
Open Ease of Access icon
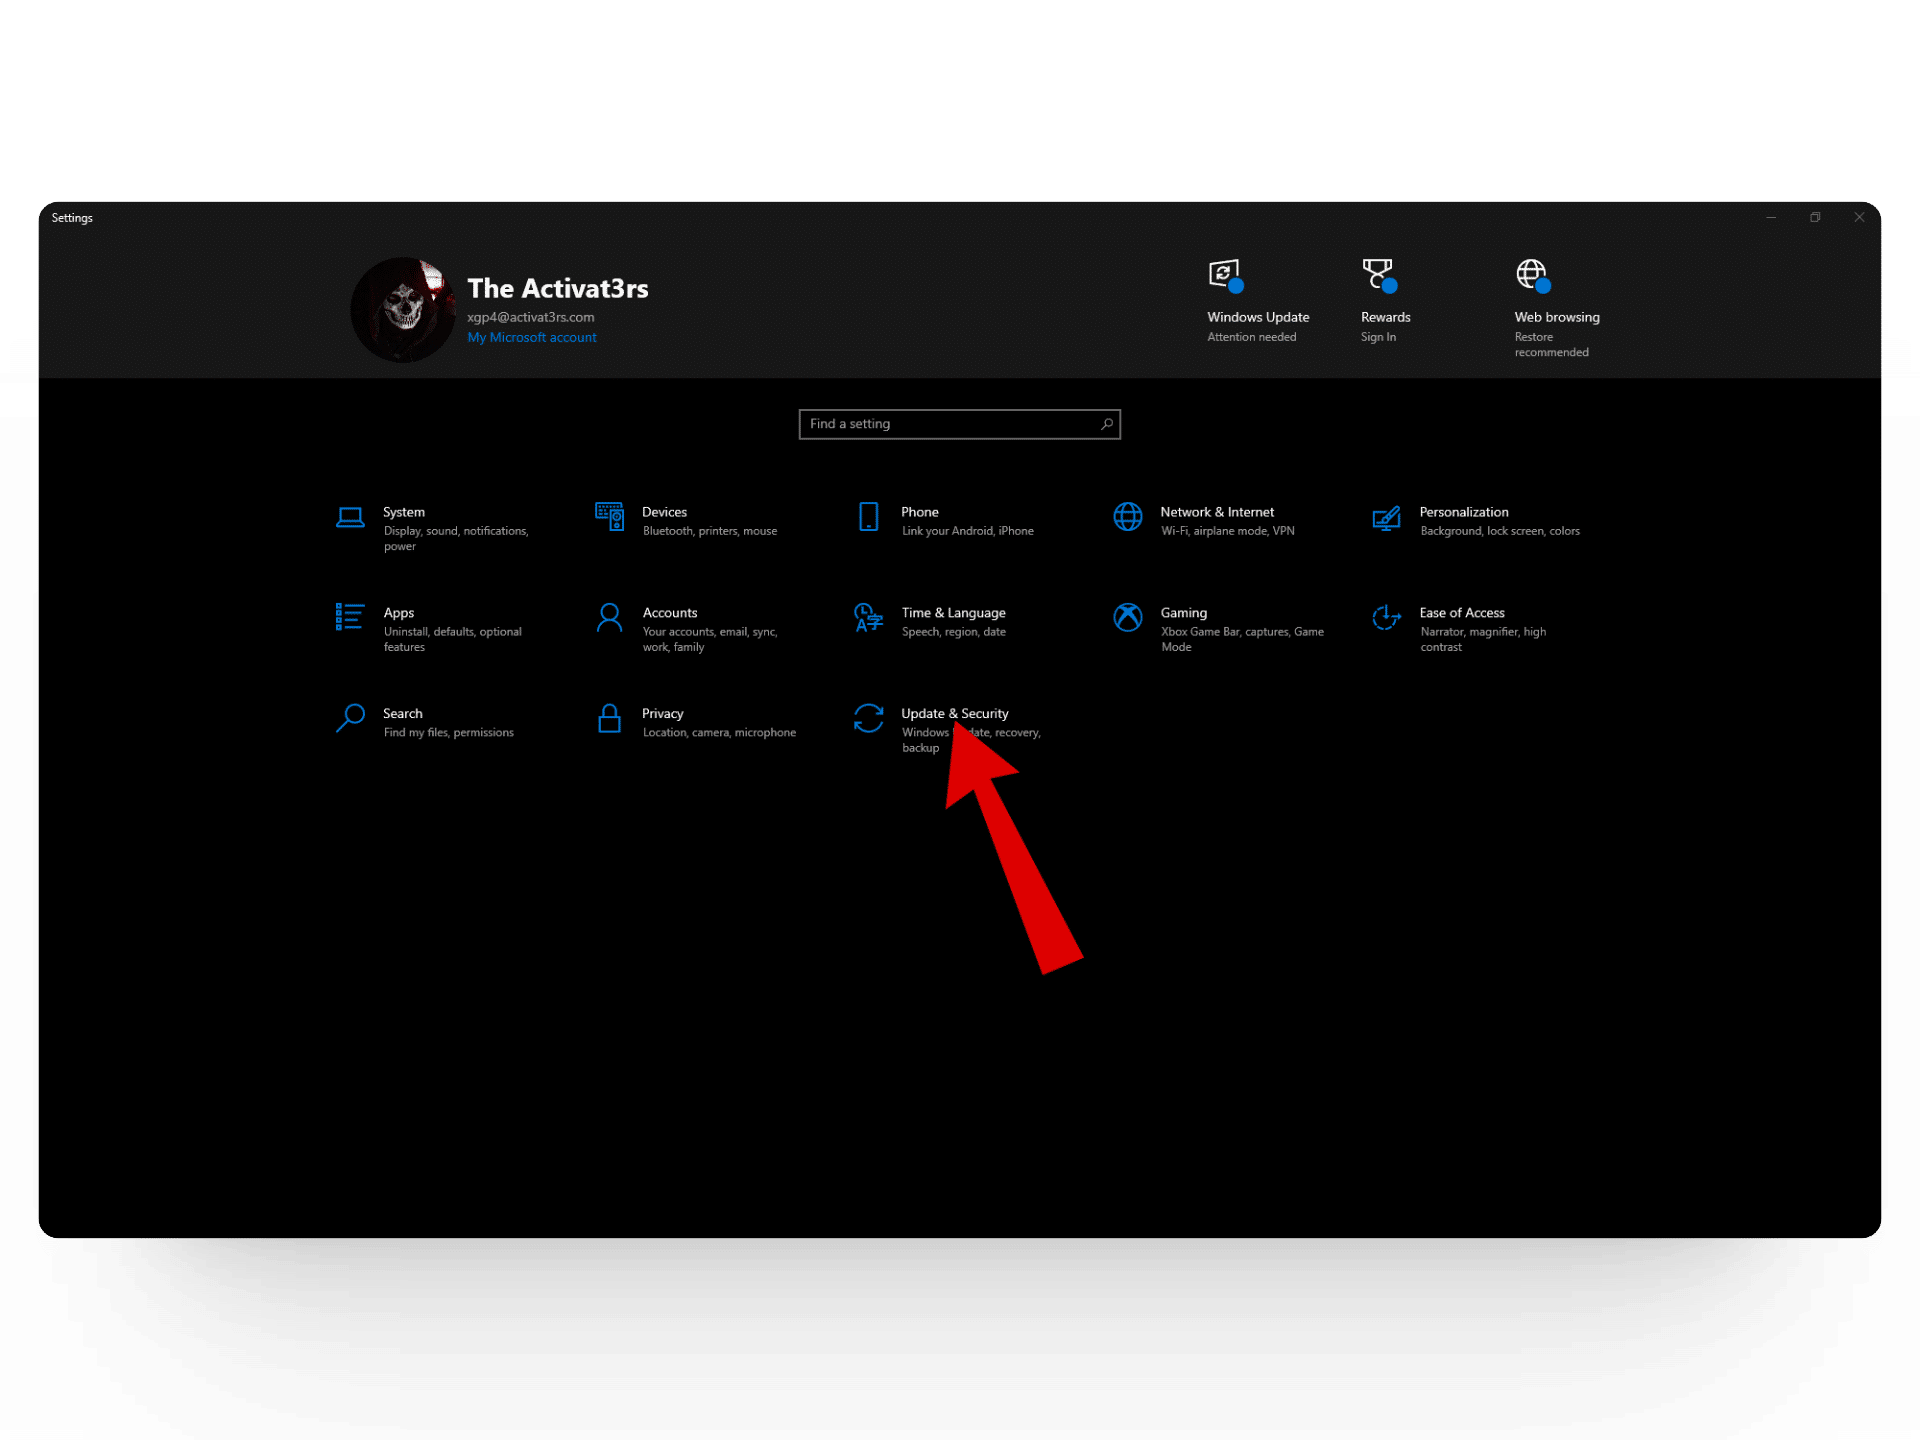point(1386,617)
